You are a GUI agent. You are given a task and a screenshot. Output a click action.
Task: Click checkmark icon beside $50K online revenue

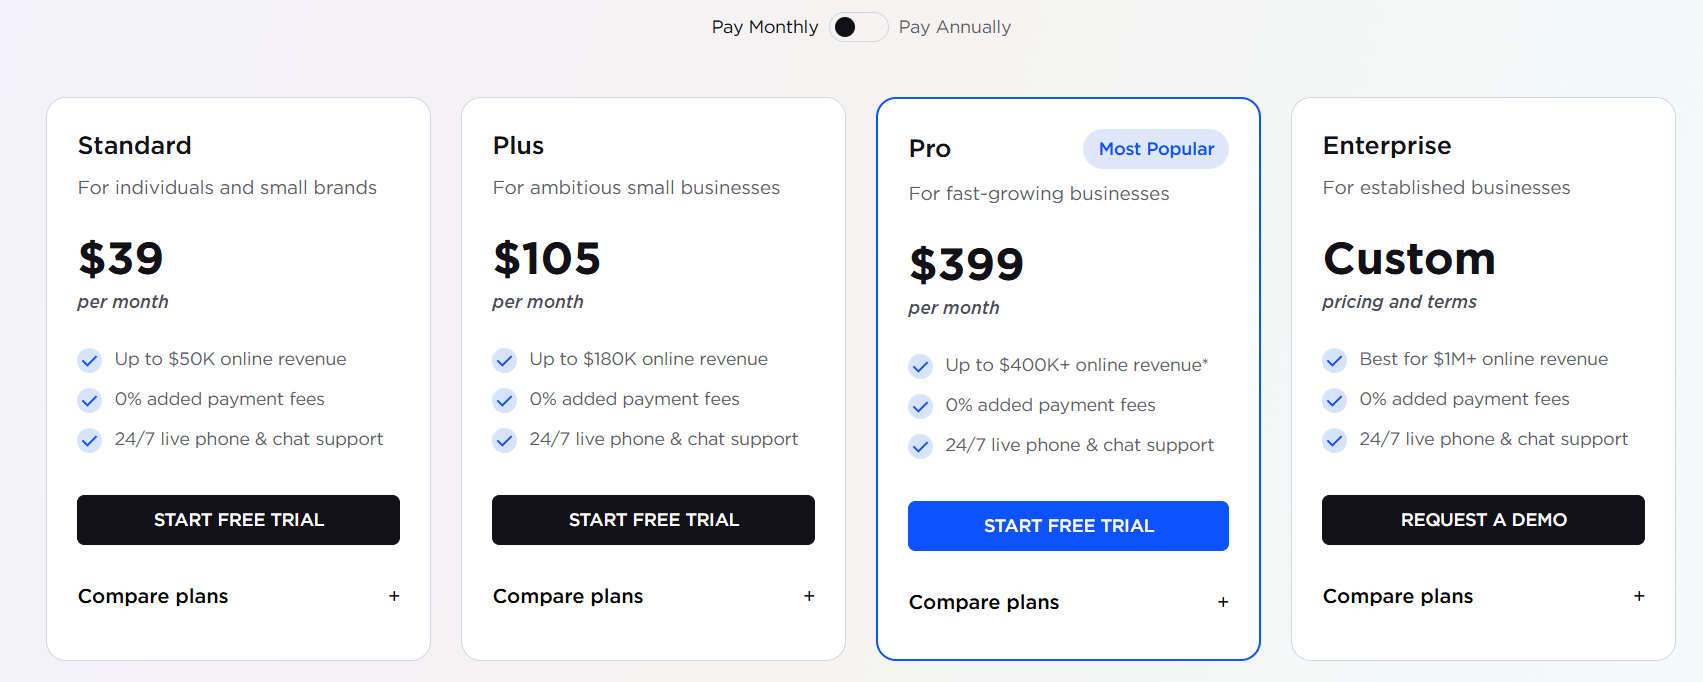click(x=90, y=360)
